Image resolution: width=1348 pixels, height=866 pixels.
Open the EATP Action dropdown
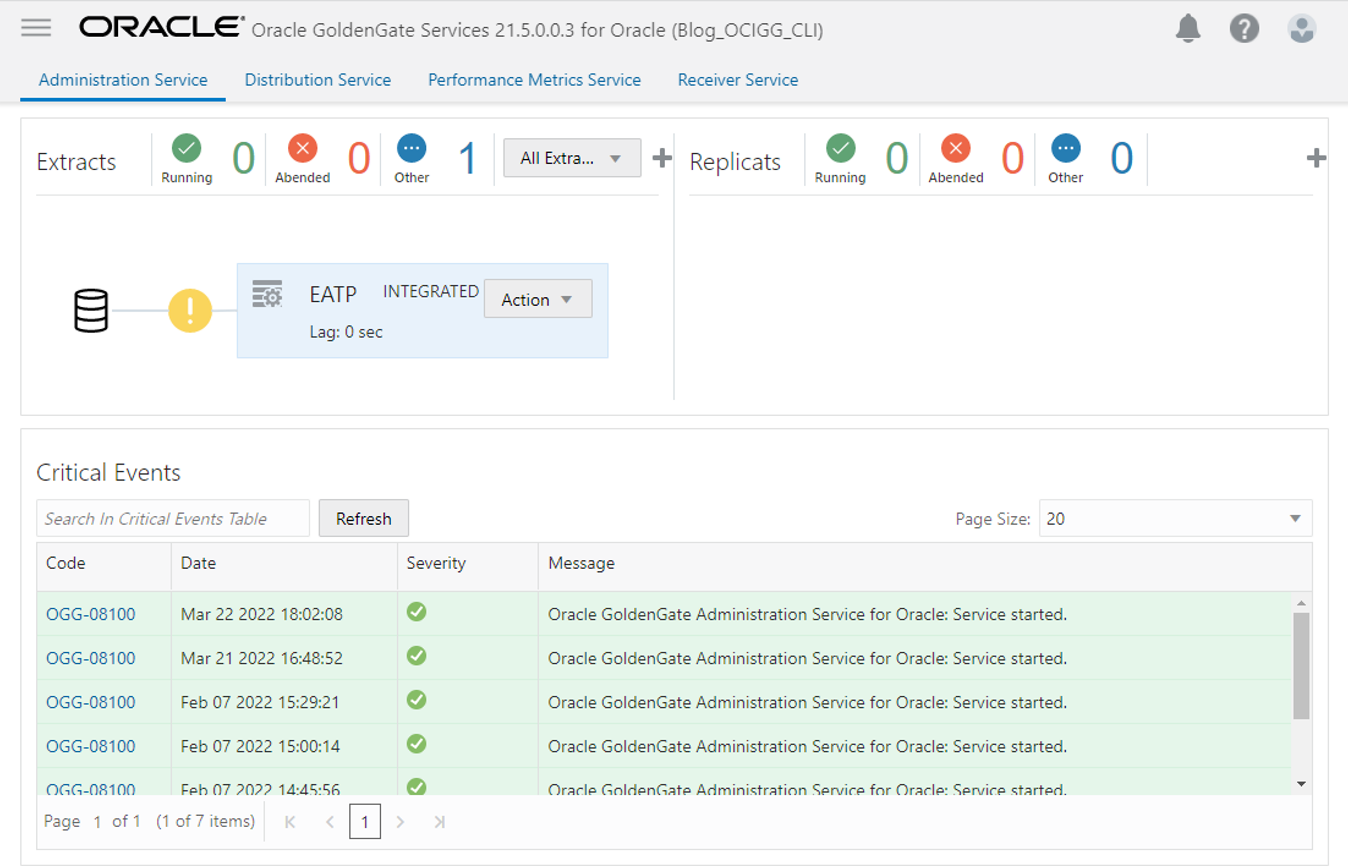(537, 299)
